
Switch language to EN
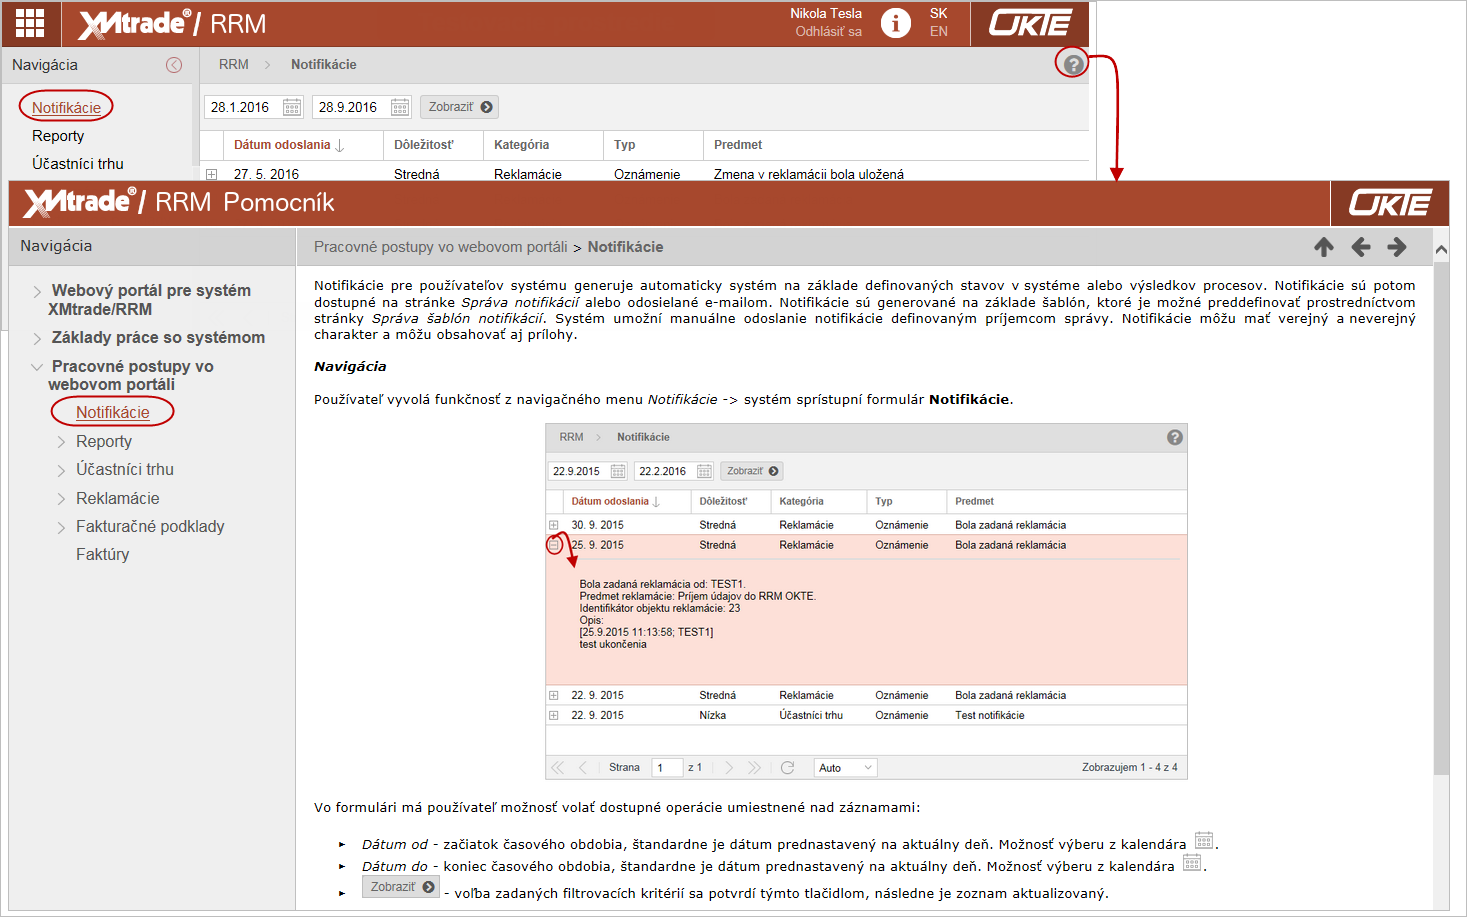(938, 32)
